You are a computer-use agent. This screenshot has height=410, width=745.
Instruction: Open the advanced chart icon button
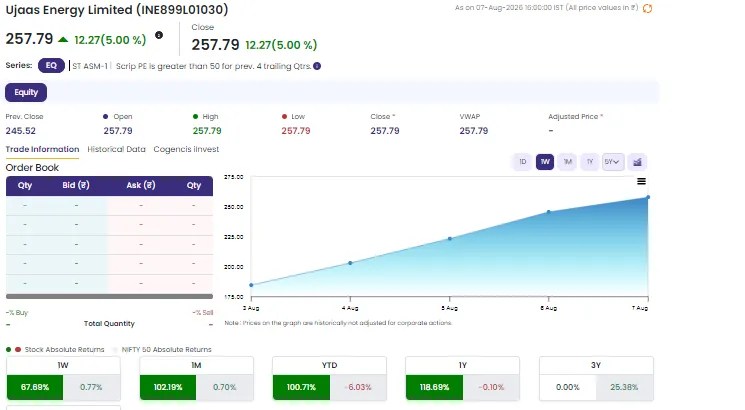(x=637, y=162)
